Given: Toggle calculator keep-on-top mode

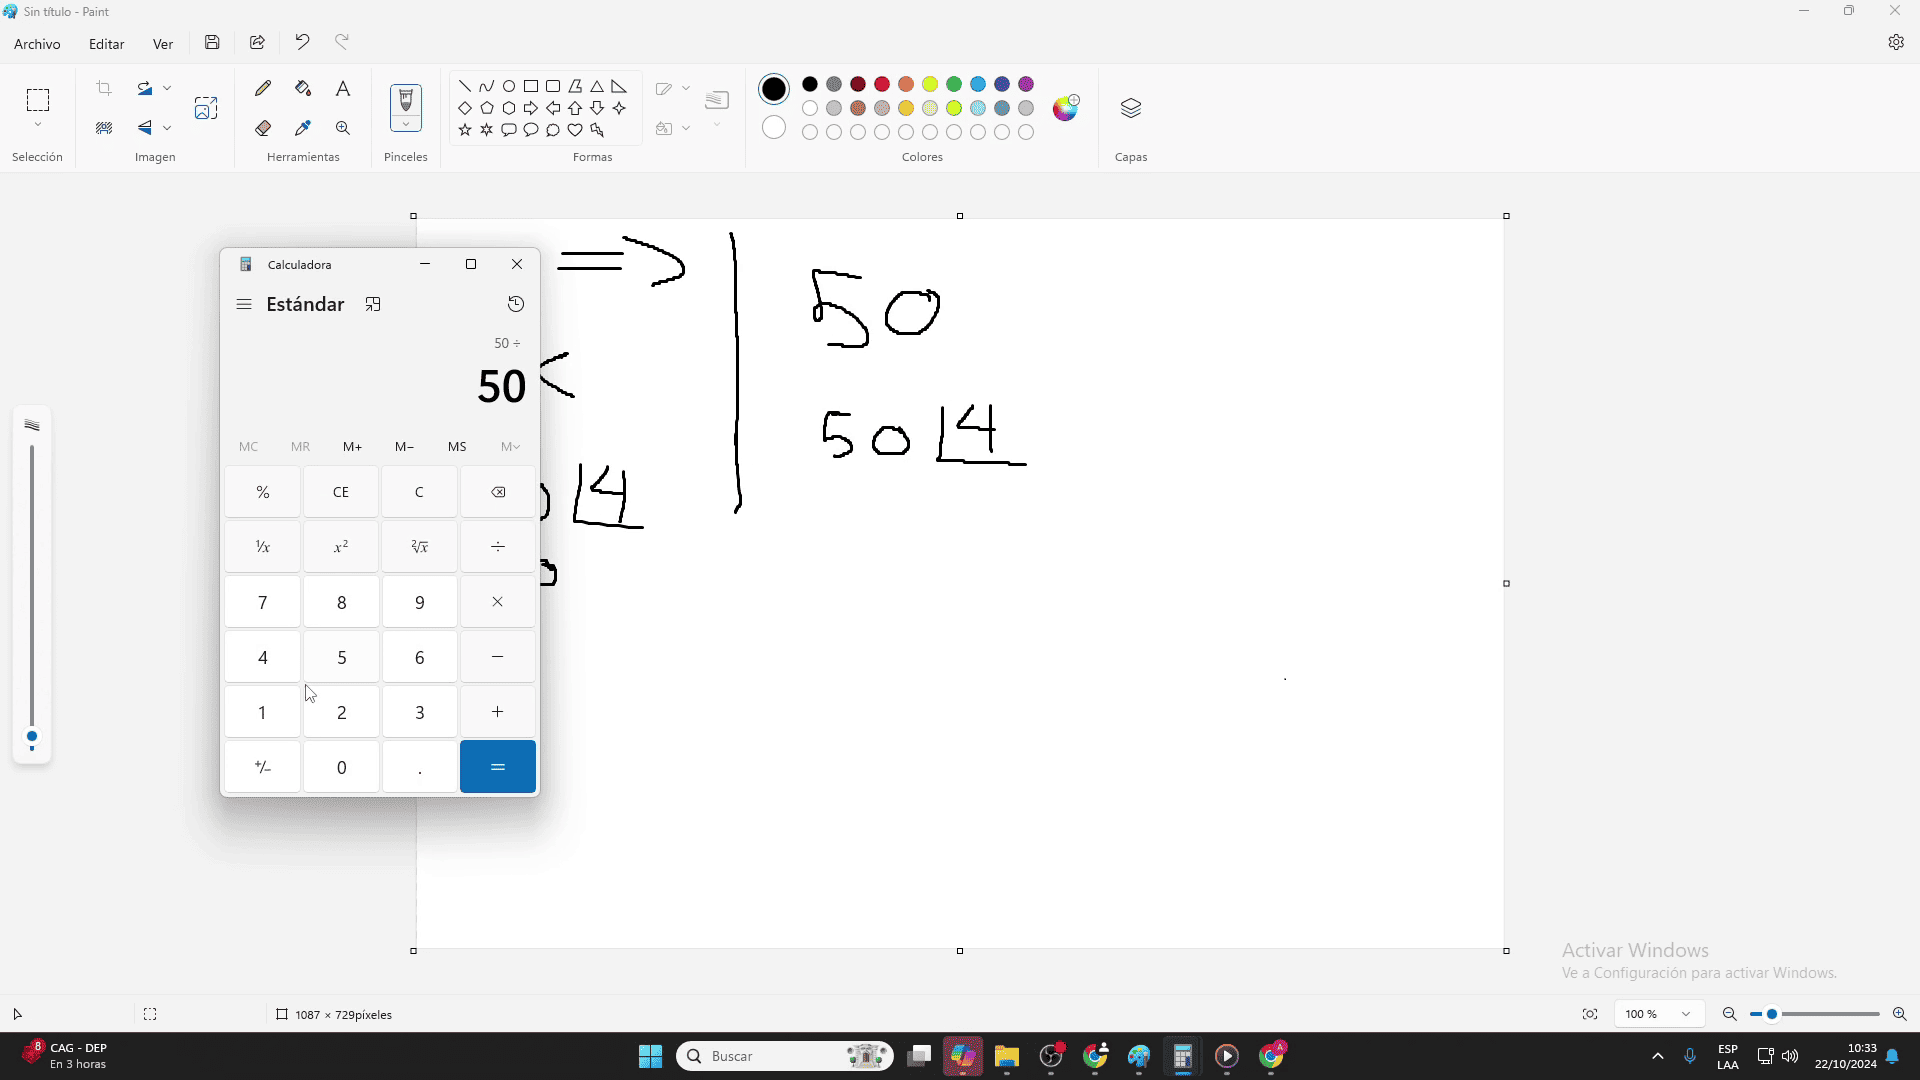Looking at the screenshot, I should [x=373, y=304].
